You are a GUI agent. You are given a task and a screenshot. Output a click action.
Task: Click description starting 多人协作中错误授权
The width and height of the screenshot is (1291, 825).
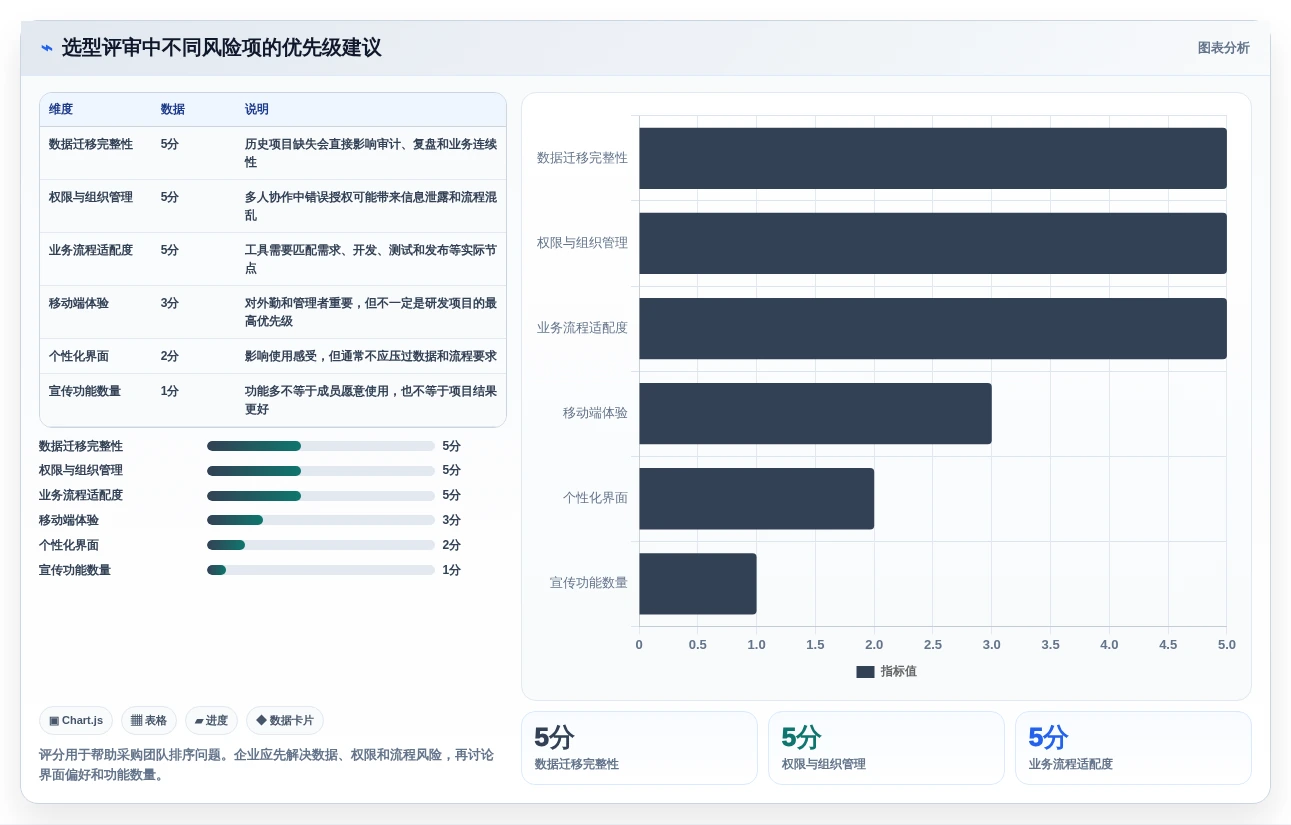click(x=371, y=206)
